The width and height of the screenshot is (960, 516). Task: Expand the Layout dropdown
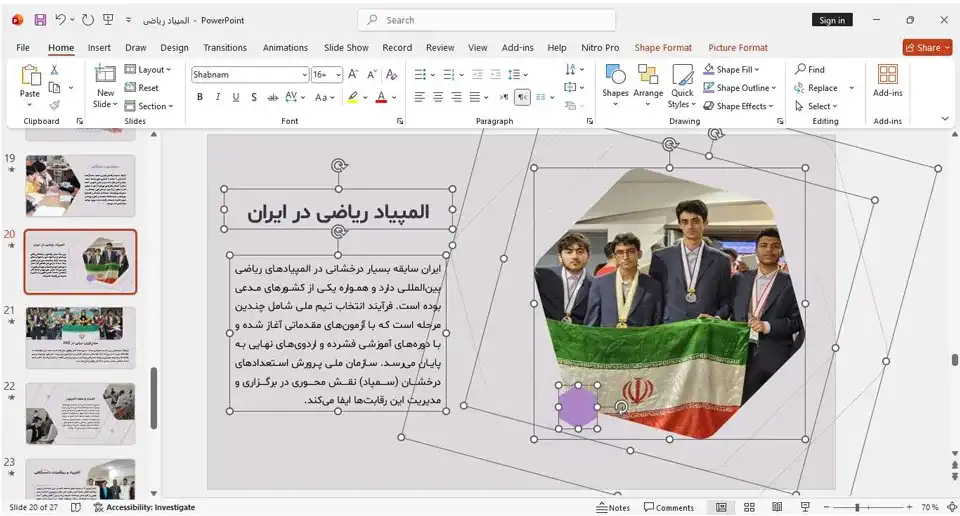point(148,70)
